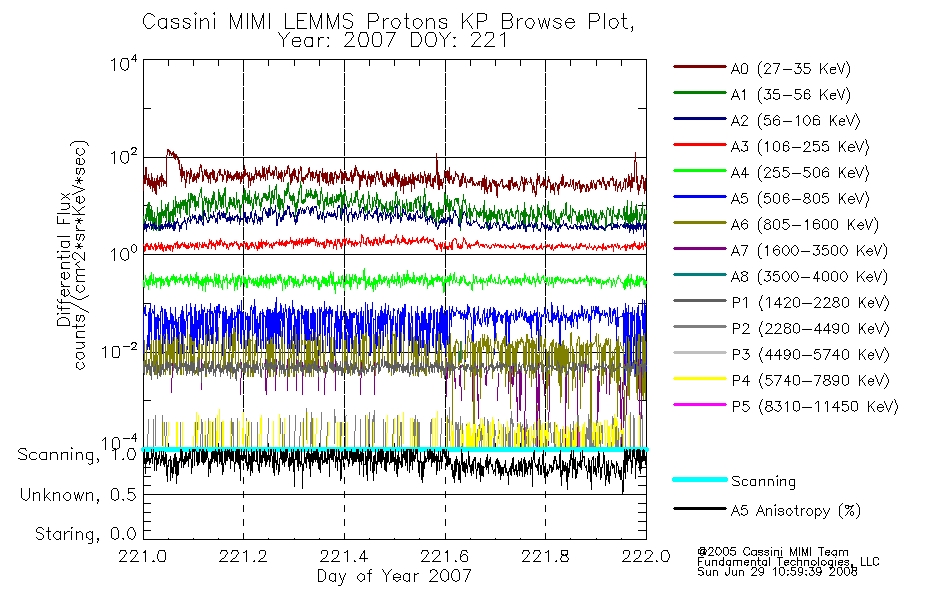Click the P1 (1420-2280 KeV) legend label

810,303
